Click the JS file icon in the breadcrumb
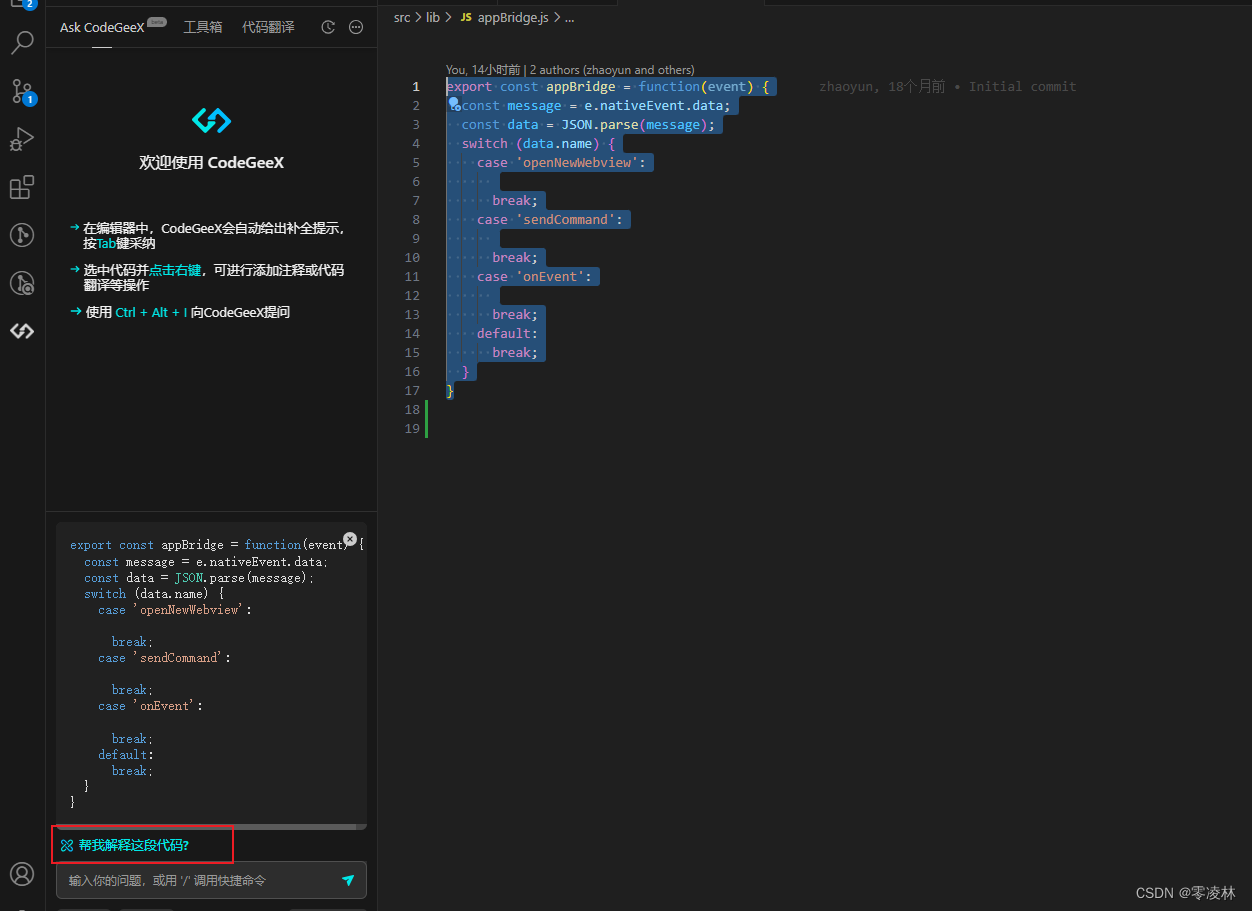1252x911 pixels. [x=465, y=18]
